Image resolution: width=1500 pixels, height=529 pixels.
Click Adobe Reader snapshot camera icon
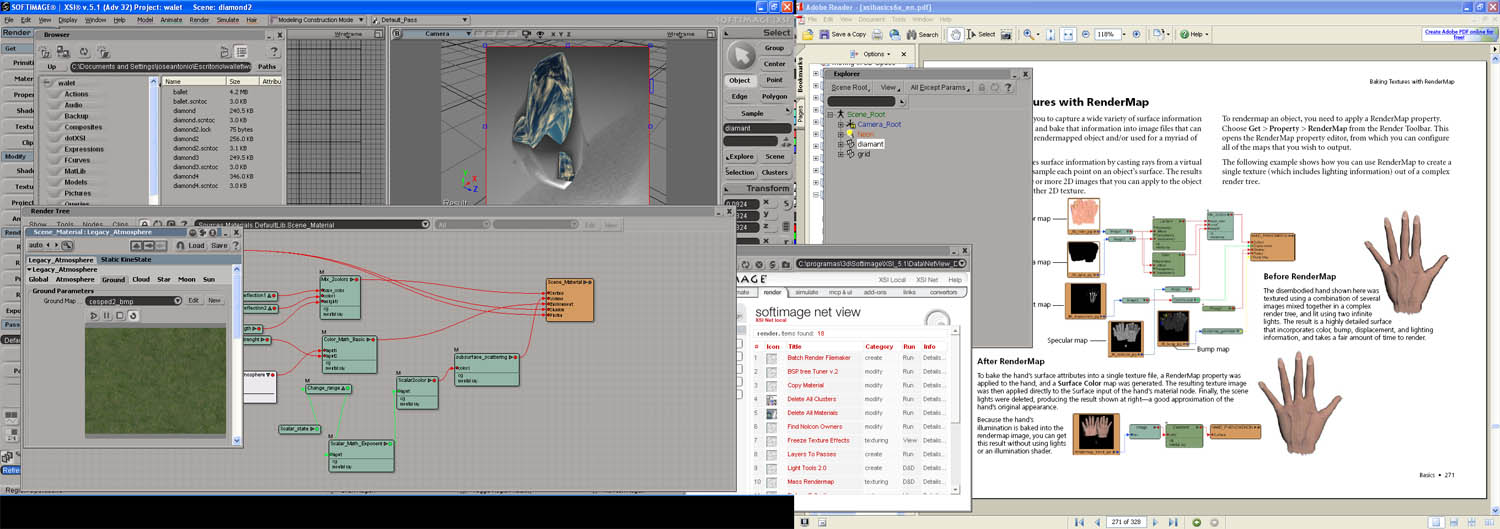point(1006,34)
